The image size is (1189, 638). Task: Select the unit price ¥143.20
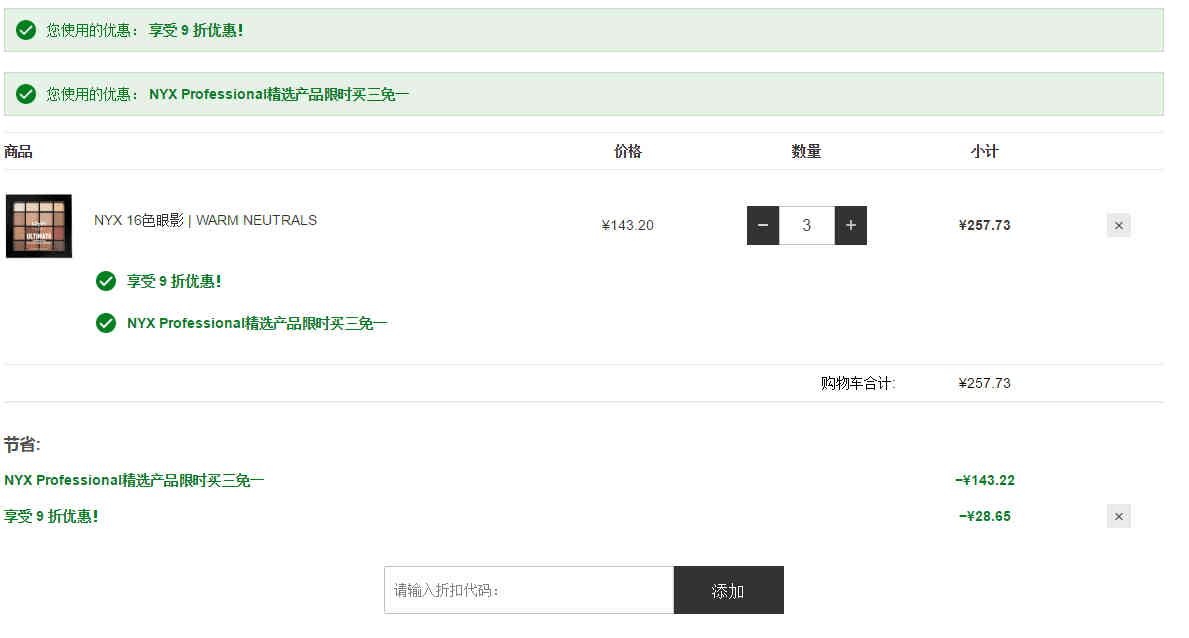pos(627,225)
